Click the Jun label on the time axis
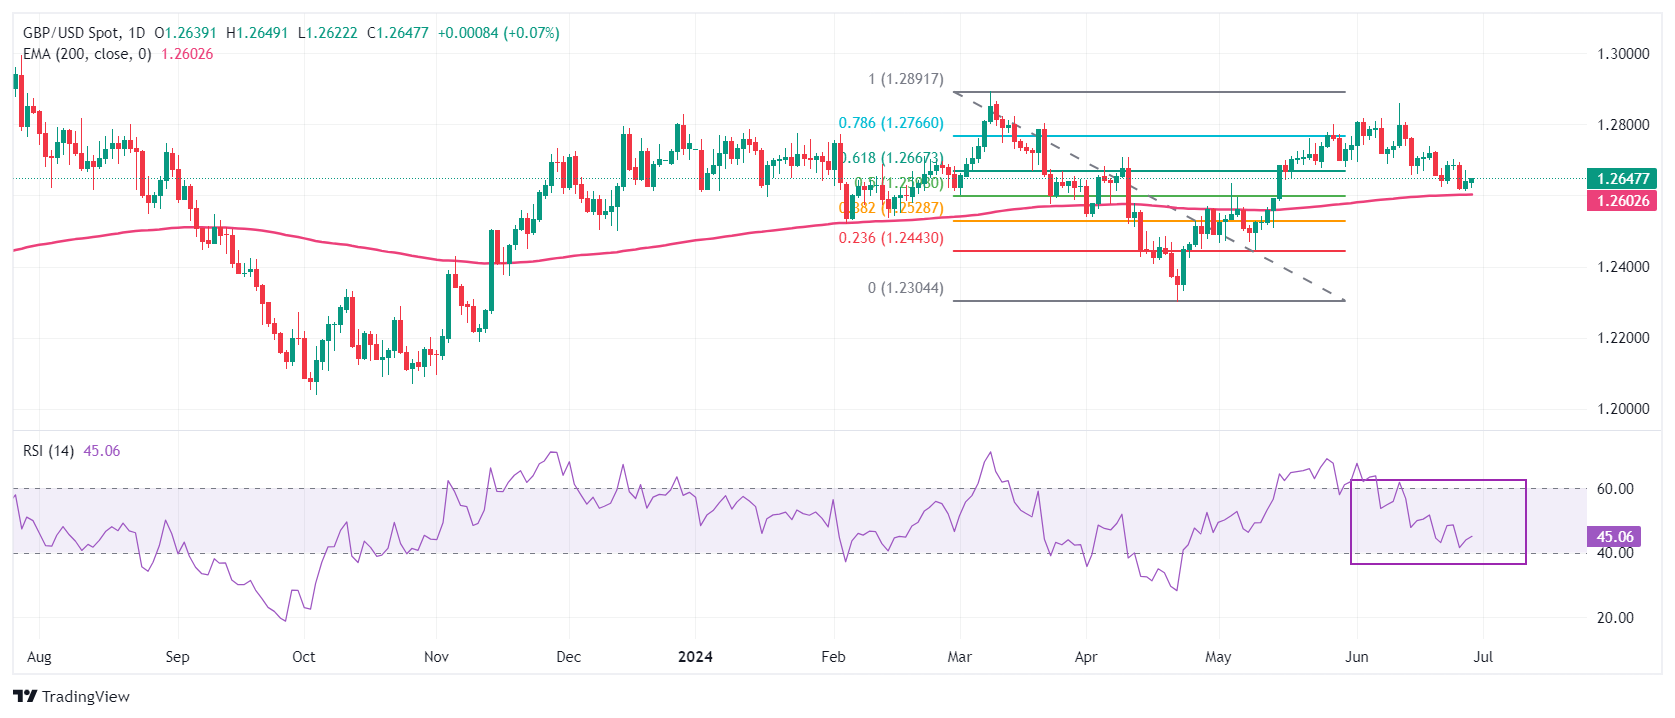This screenshot has height=718, width=1675. click(1356, 657)
